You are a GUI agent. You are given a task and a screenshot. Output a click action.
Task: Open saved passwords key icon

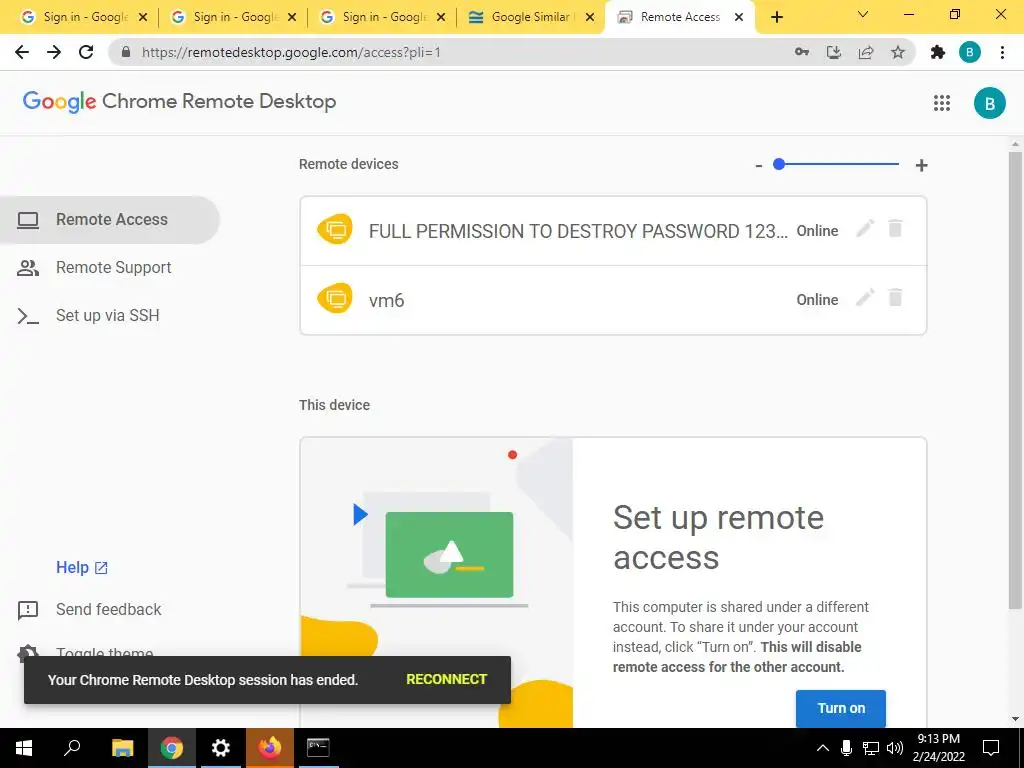click(802, 52)
